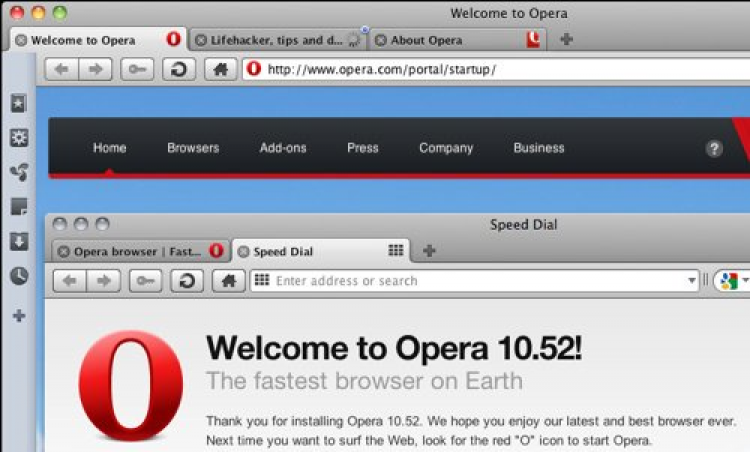
Task: Close the Speed Dial tab
Action: coord(243,252)
